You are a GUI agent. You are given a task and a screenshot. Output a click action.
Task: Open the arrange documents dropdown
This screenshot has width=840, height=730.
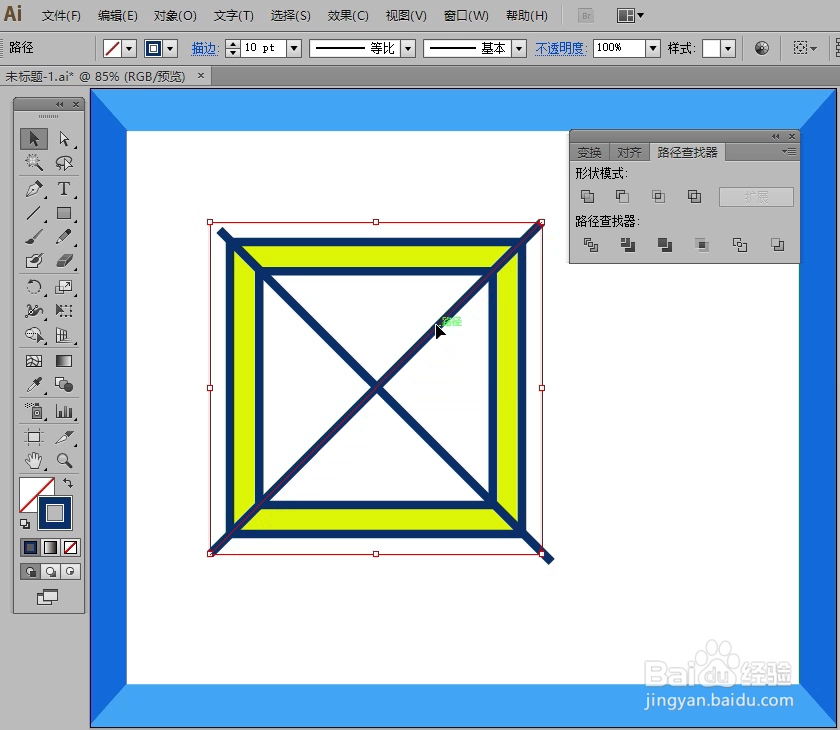(x=630, y=16)
